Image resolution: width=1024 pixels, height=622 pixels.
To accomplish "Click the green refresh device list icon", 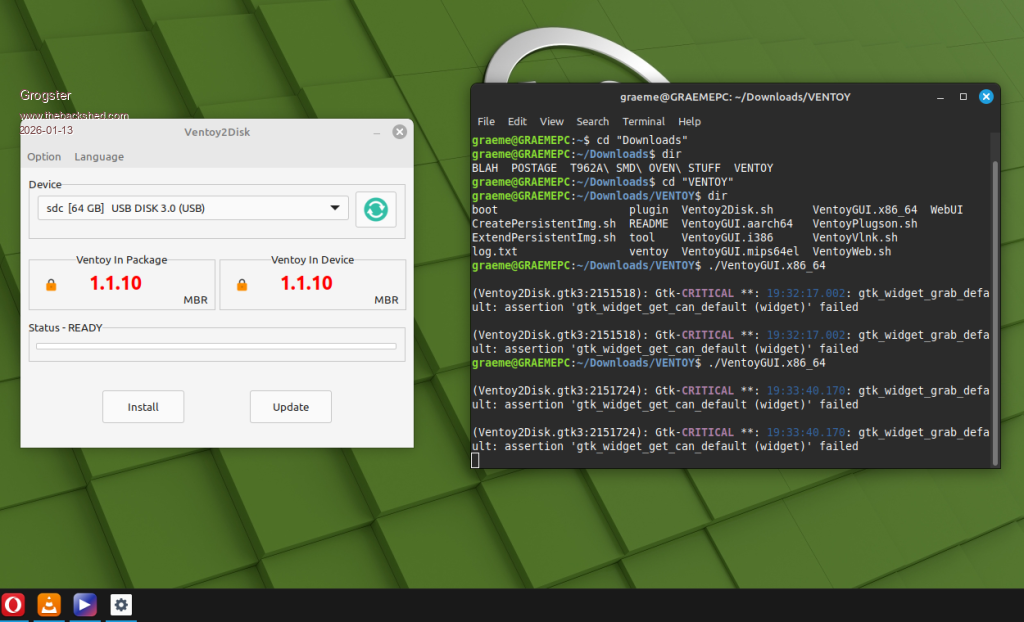I will point(376,209).
